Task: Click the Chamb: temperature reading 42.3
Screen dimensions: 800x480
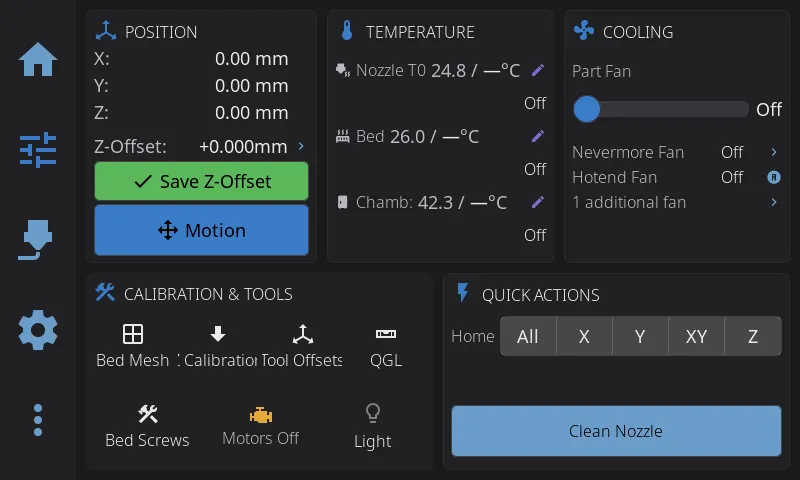Action: [x=435, y=203]
